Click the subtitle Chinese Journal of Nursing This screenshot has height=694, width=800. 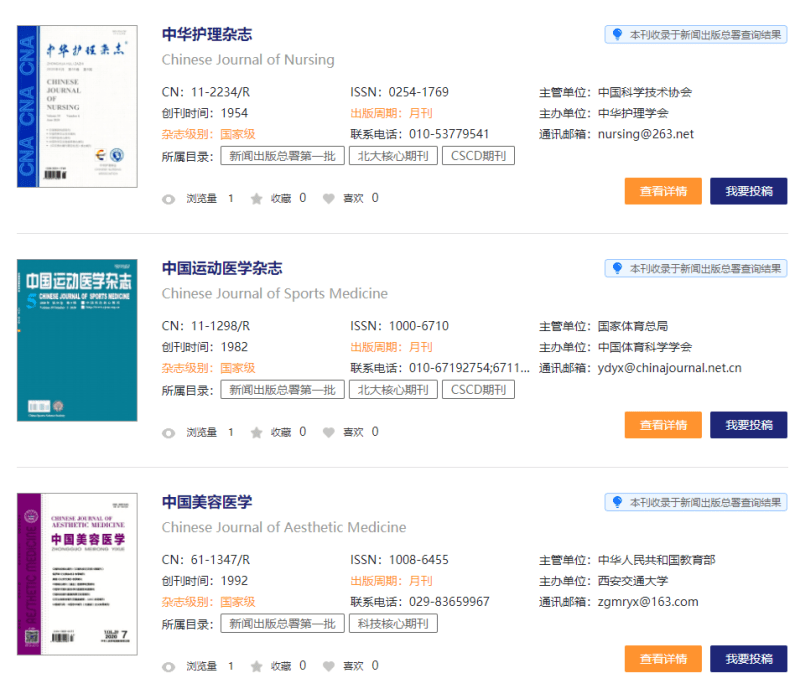248,60
